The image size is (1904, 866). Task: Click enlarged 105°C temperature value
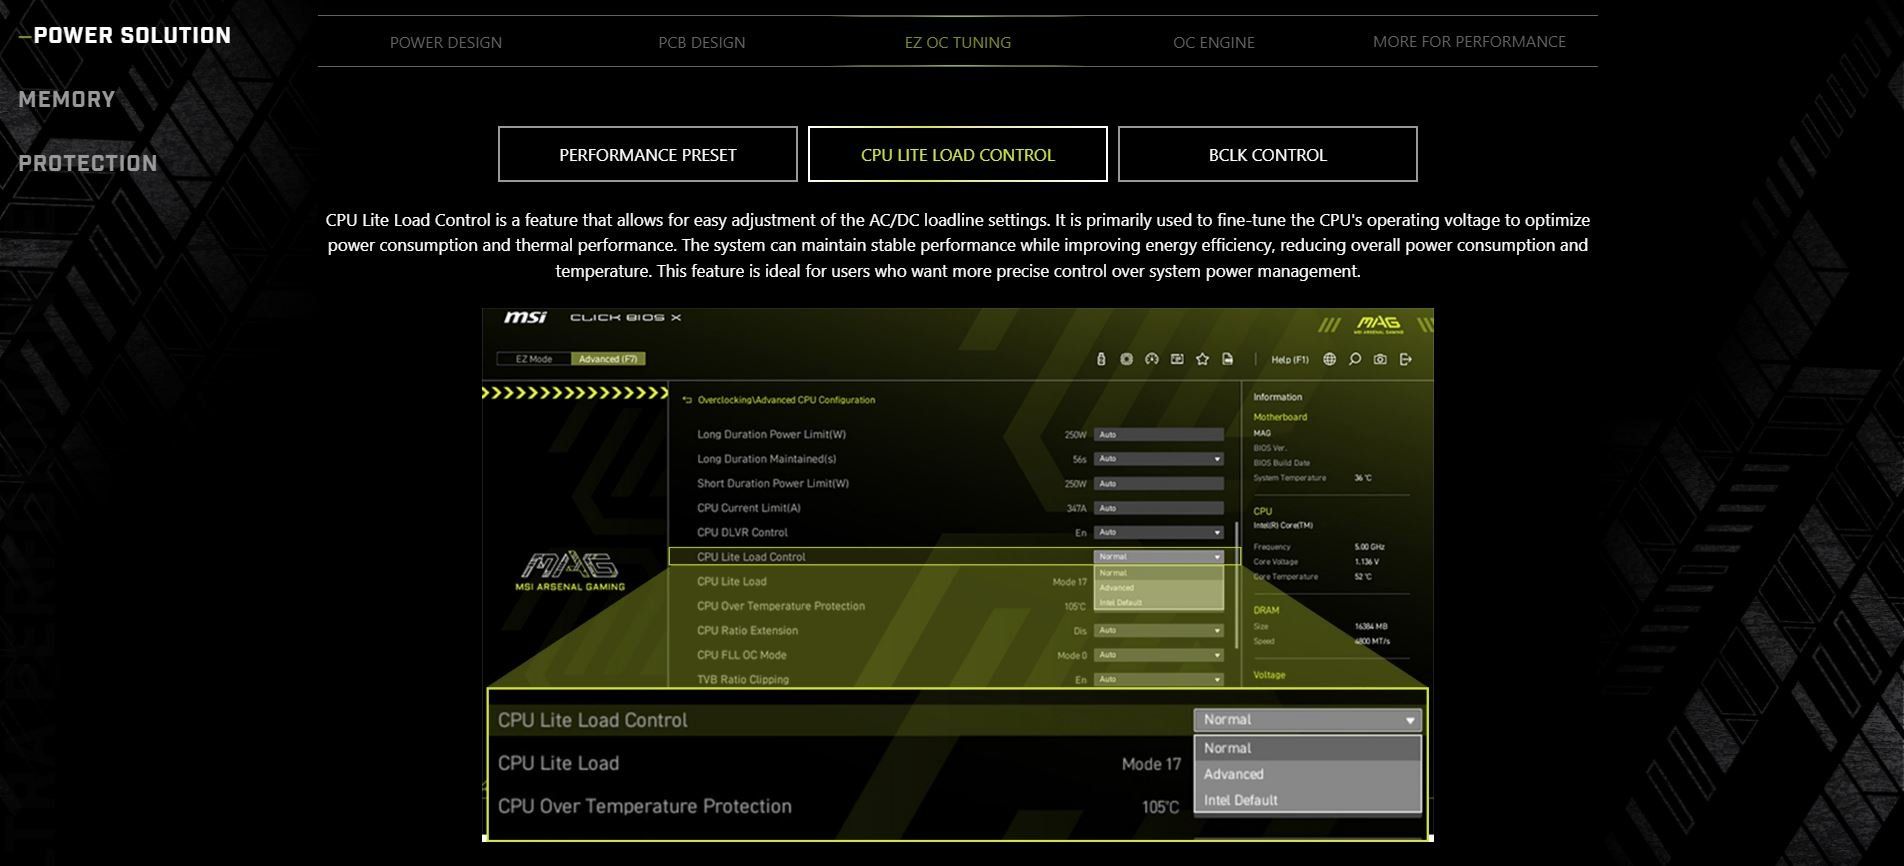tap(1160, 807)
